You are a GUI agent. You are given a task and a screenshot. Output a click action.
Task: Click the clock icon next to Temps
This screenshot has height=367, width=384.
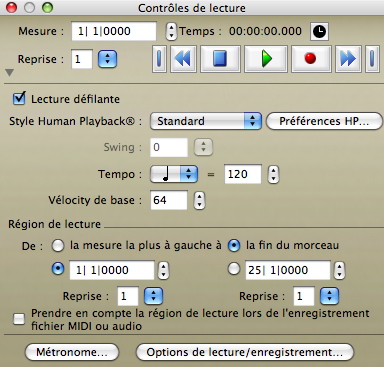point(319,31)
